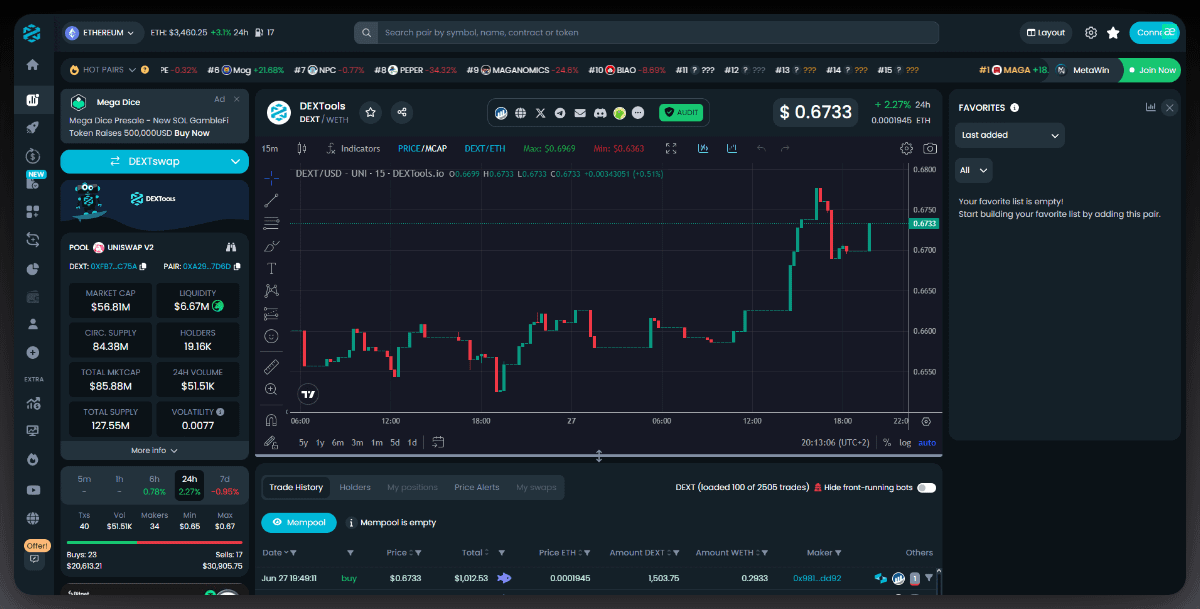Screen dimensions: 1200x609
Task: Copy the DEXT contract address
Action: coord(143,267)
